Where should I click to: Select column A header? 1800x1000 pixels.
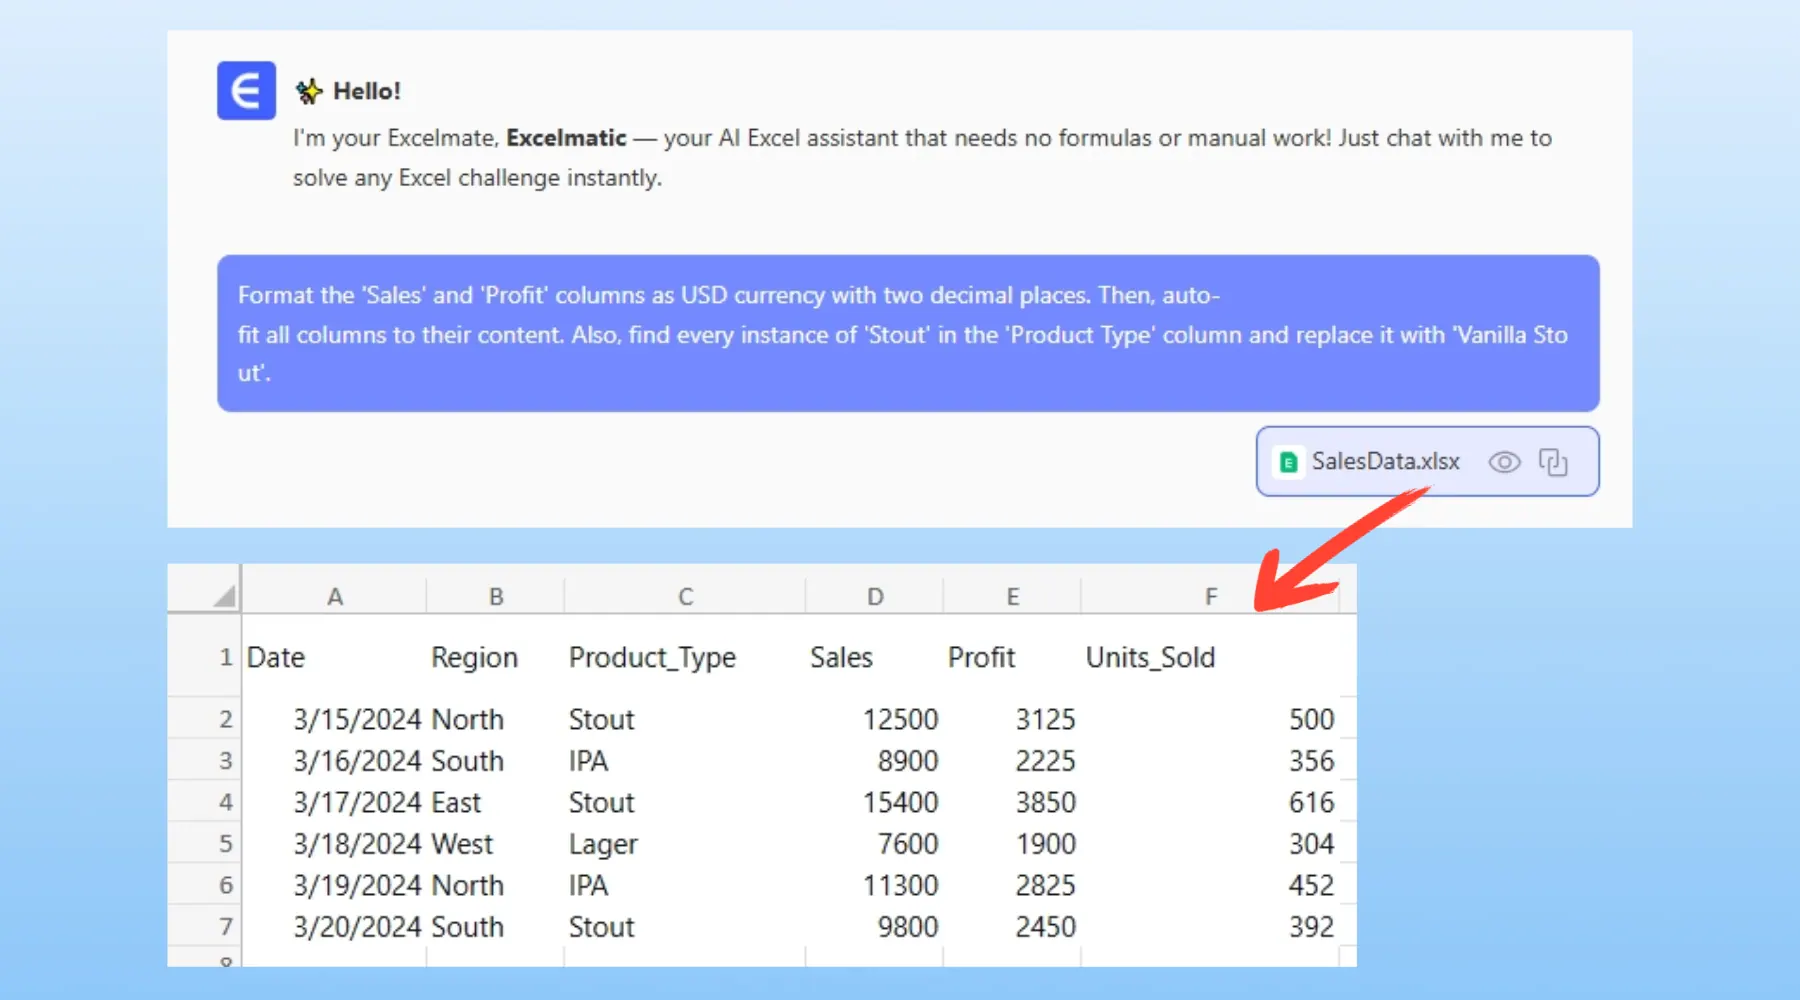335,597
